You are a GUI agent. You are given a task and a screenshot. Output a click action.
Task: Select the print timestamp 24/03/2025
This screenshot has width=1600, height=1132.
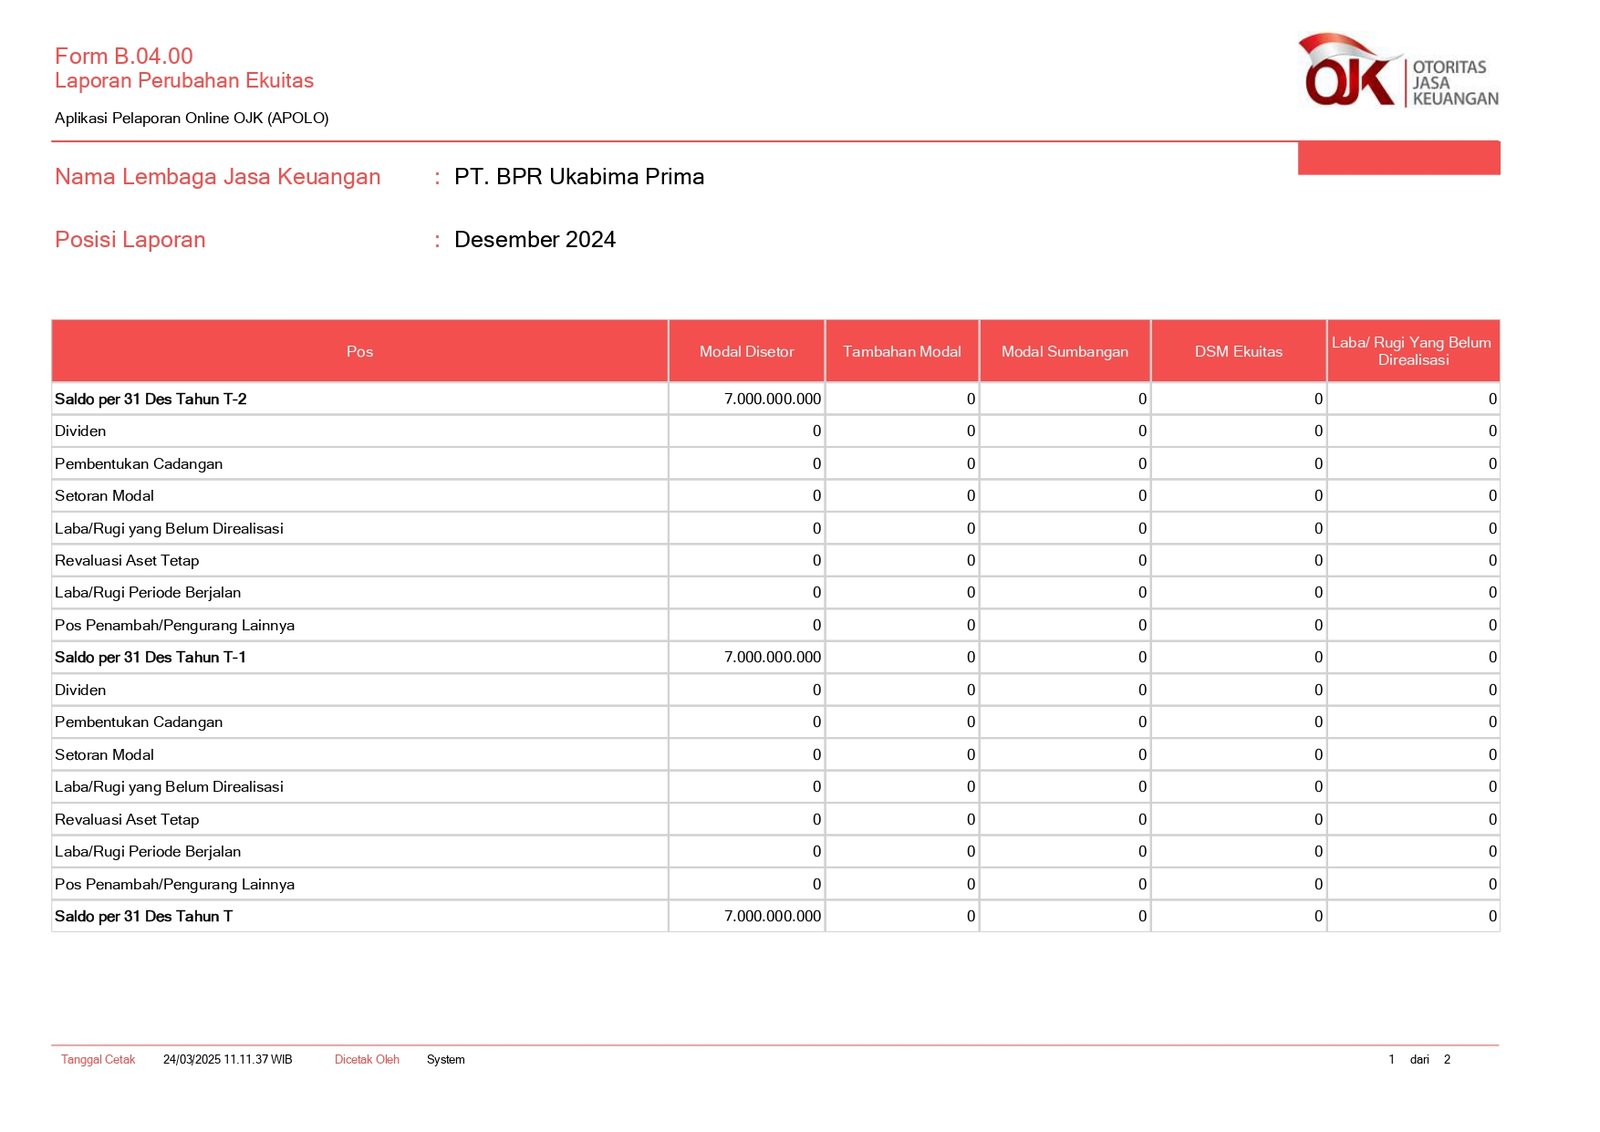[227, 1059]
